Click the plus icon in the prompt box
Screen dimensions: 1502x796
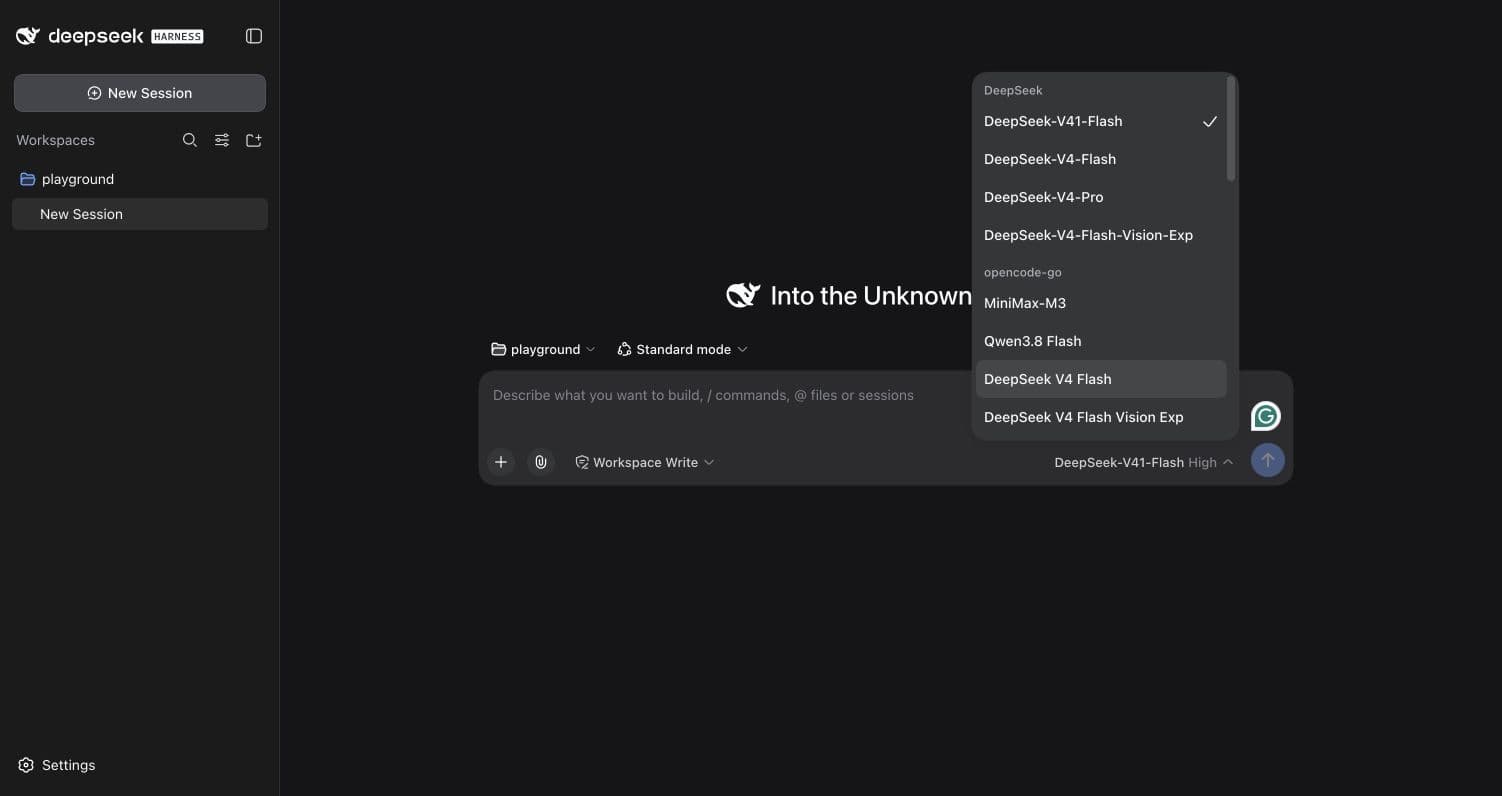tap(501, 462)
